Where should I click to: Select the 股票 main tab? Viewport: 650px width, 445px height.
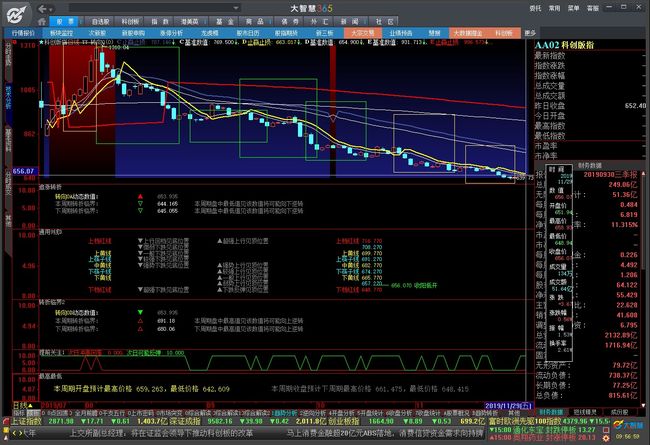pos(65,22)
